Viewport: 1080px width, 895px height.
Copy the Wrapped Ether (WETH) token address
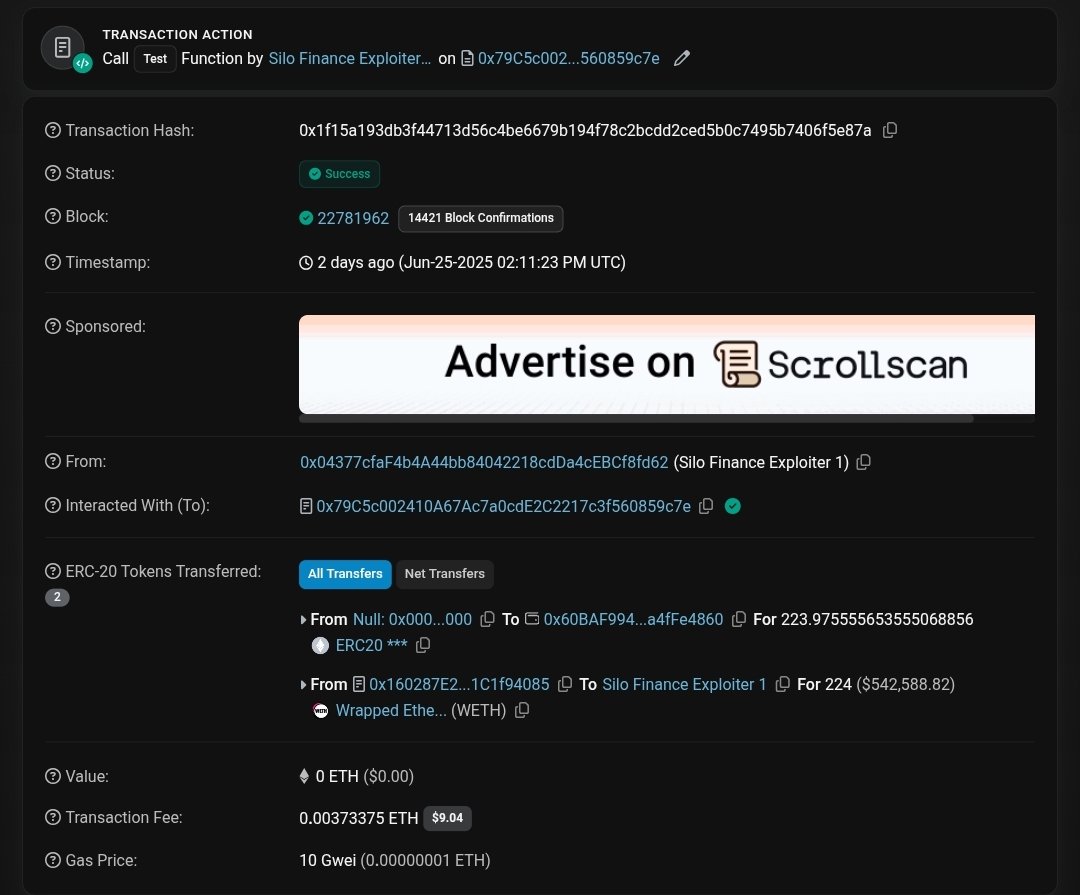[522, 710]
